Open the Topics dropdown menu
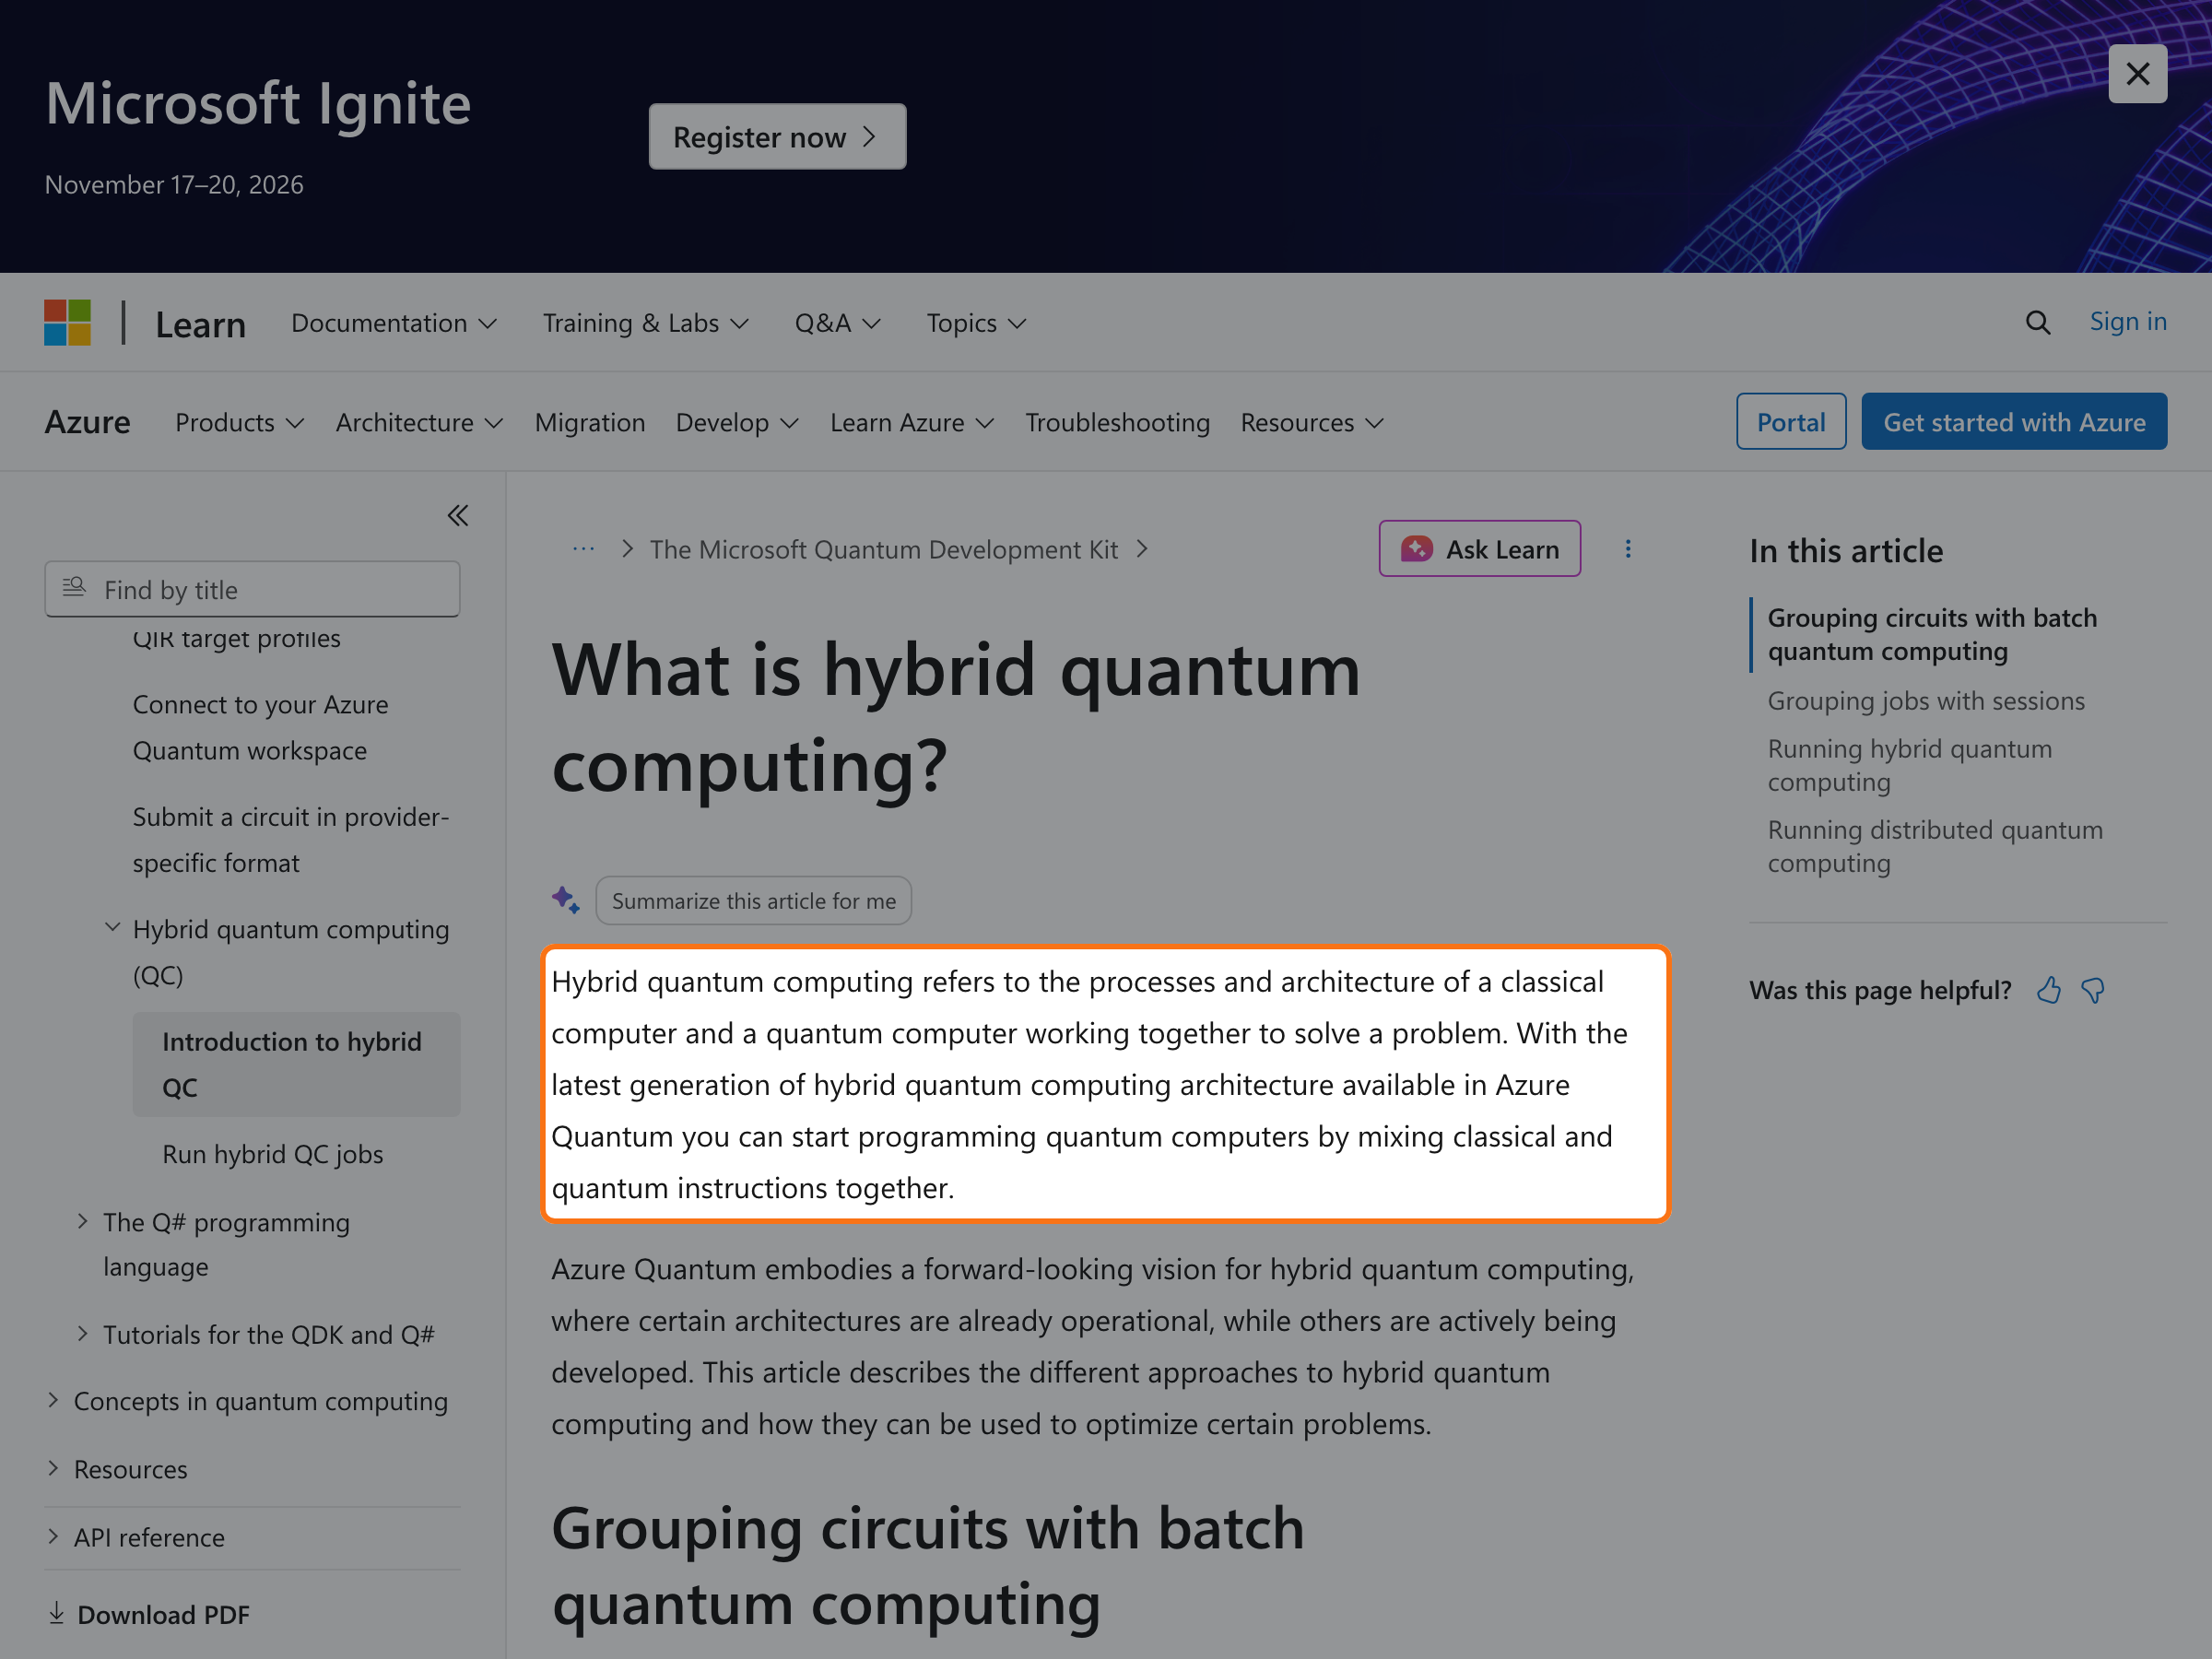This screenshot has height=1659, width=2212. tap(976, 323)
